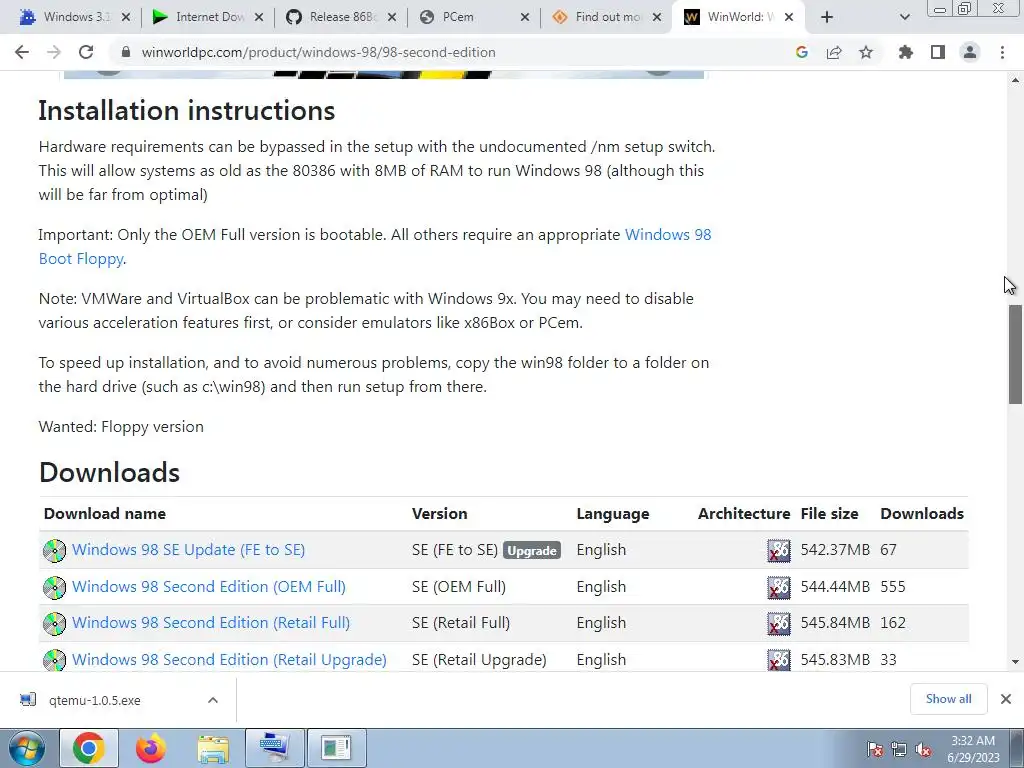Click disc icon beside SE Update row
Viewport: 1024px width, 768px height.
(x=54, y=551)
